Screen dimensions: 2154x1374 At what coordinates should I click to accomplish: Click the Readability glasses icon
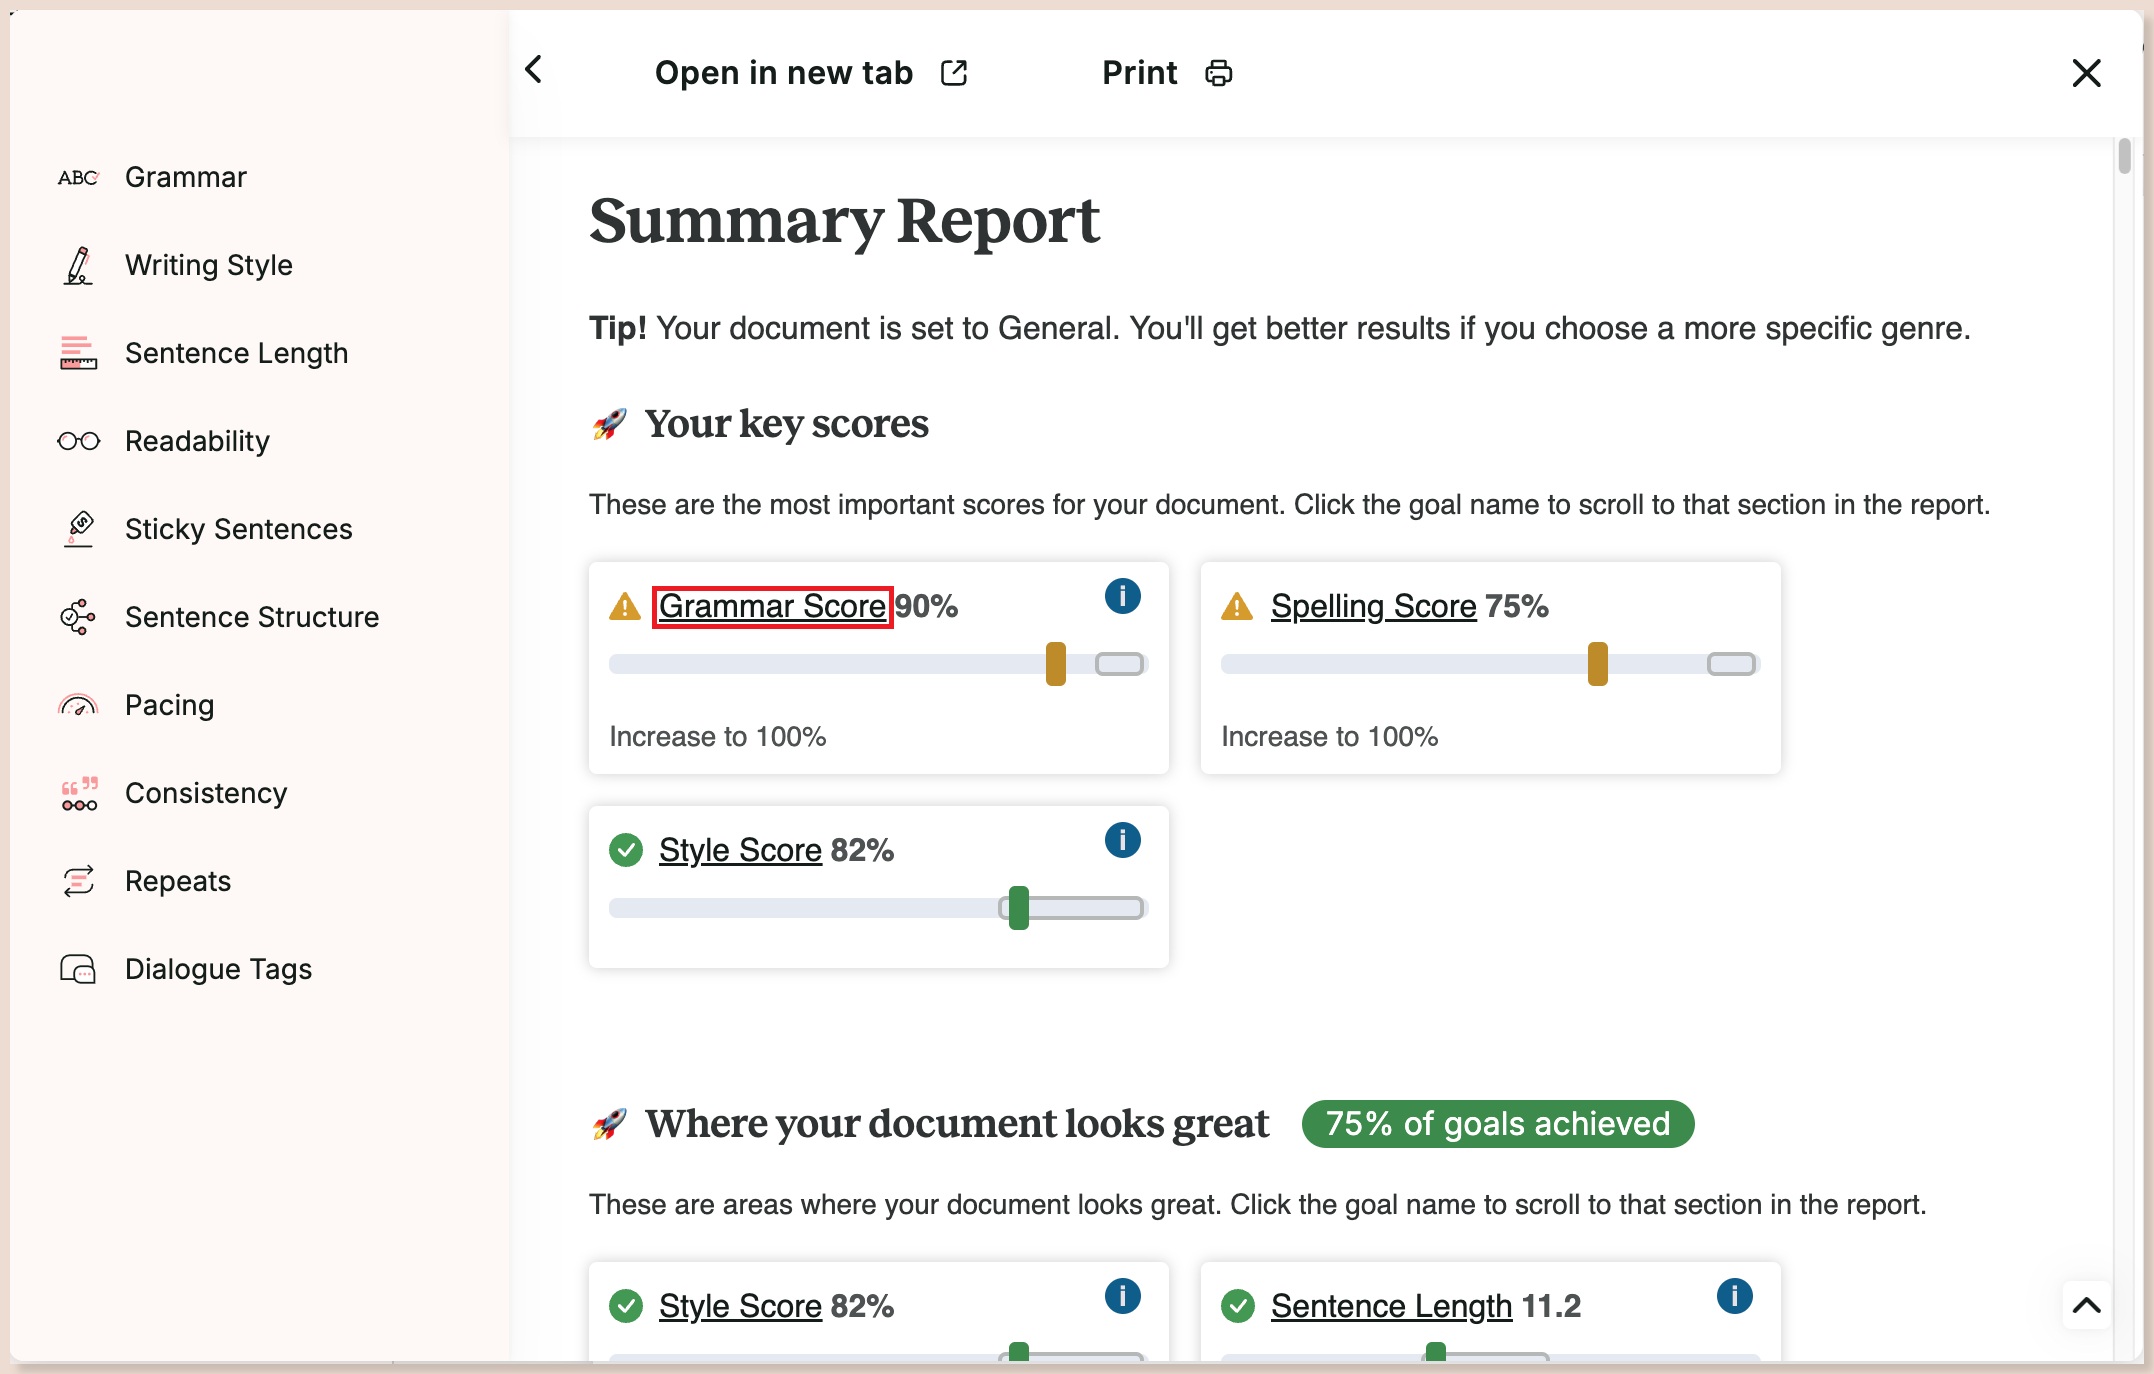click(78, 441)
